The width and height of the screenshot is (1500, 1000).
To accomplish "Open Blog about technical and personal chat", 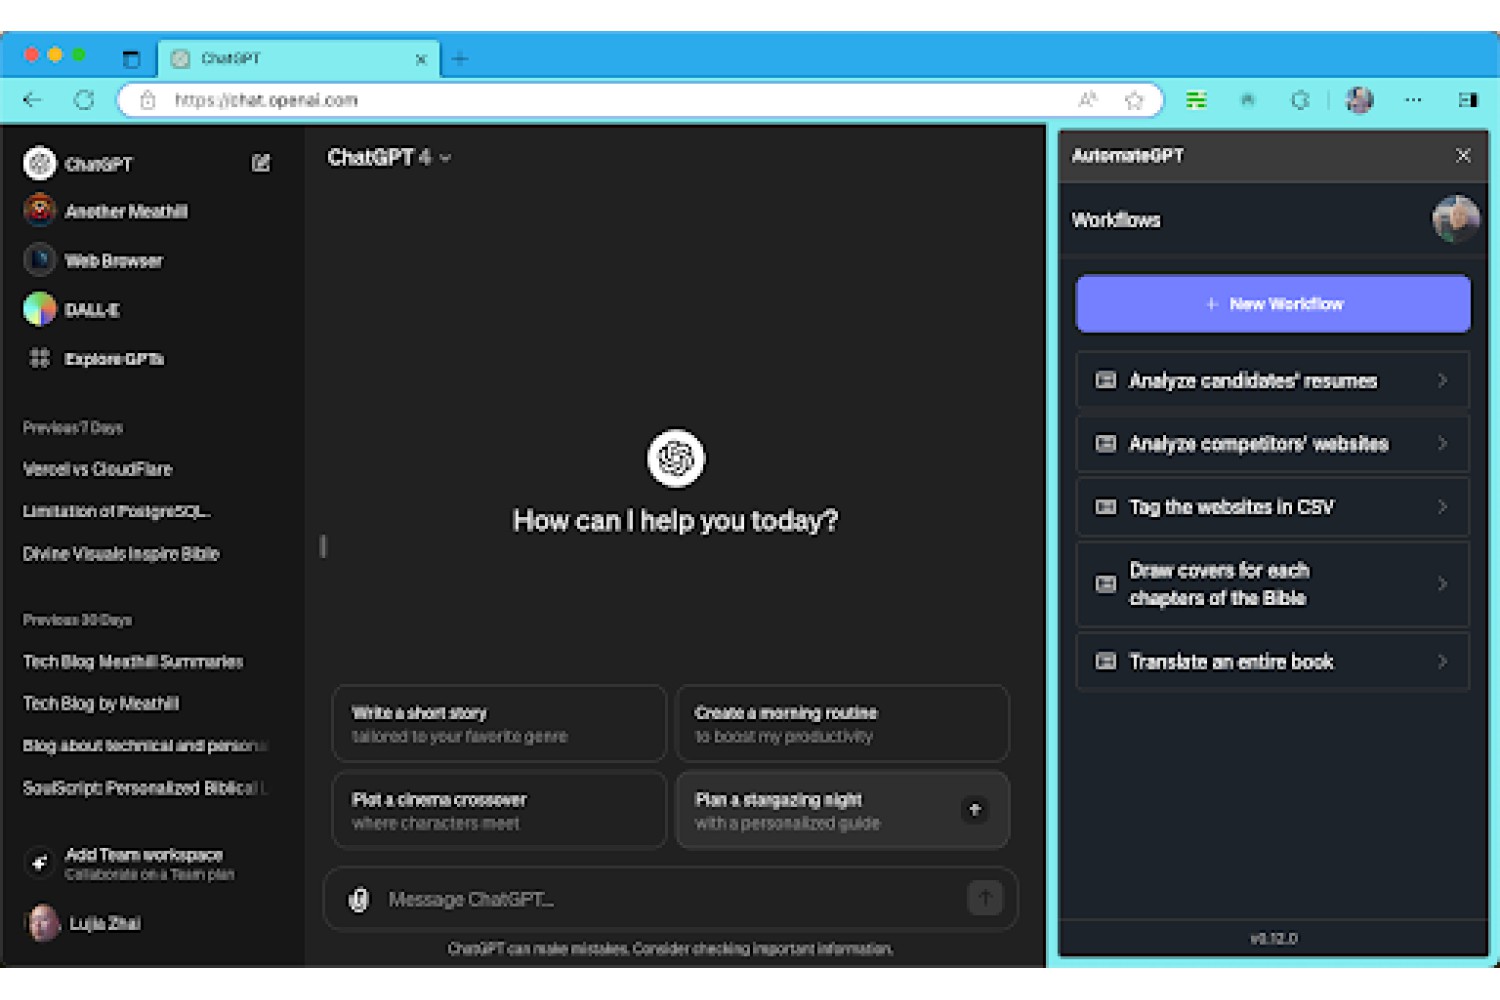I will pos(145,746).
